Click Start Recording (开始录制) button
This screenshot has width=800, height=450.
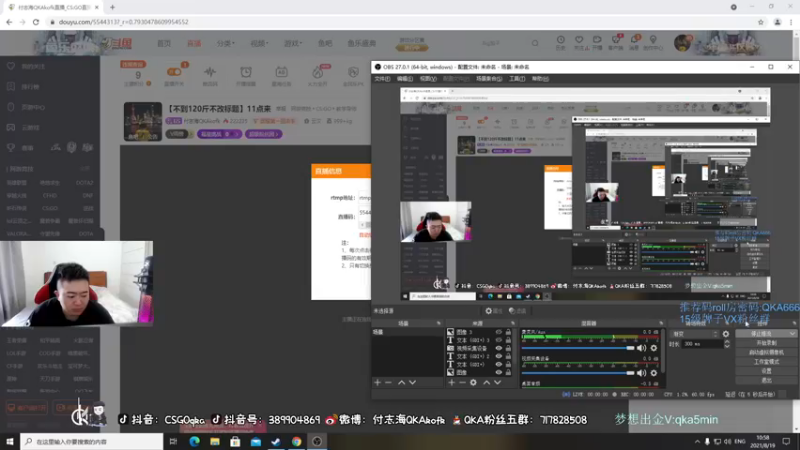point(766,343)
